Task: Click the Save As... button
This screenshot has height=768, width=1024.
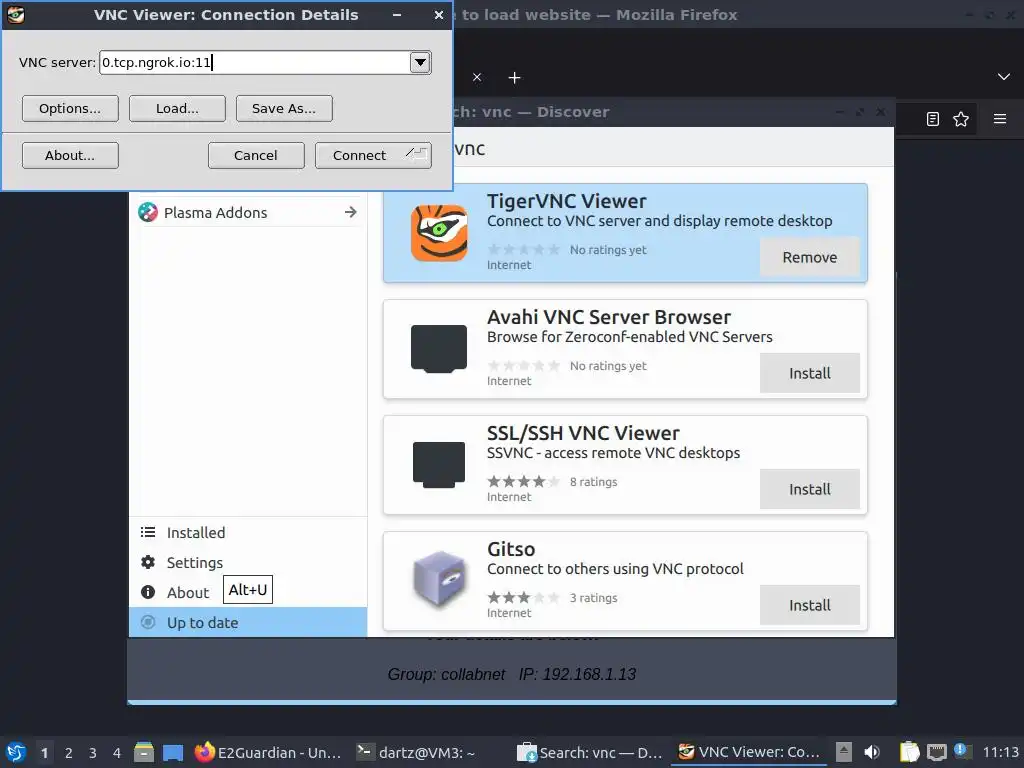Action: [x=284, y=108]
